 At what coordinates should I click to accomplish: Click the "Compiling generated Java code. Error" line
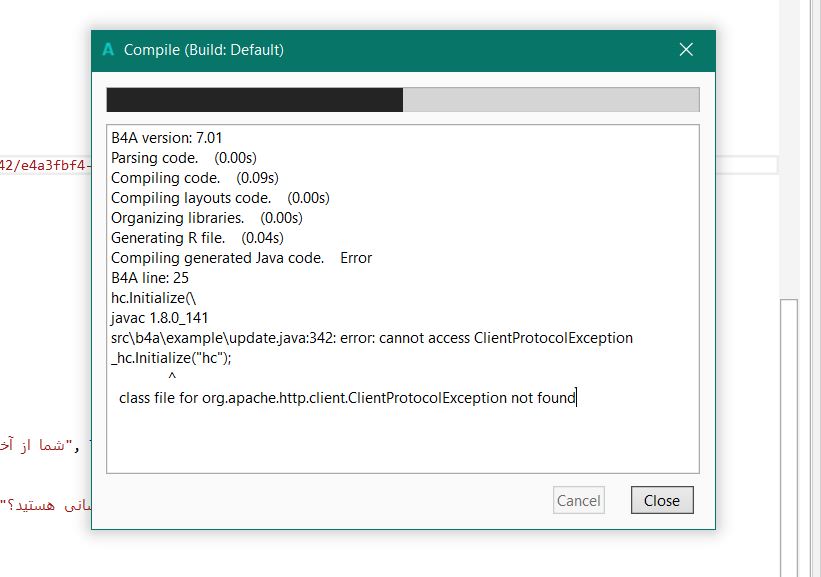click(x=241, y=258)
